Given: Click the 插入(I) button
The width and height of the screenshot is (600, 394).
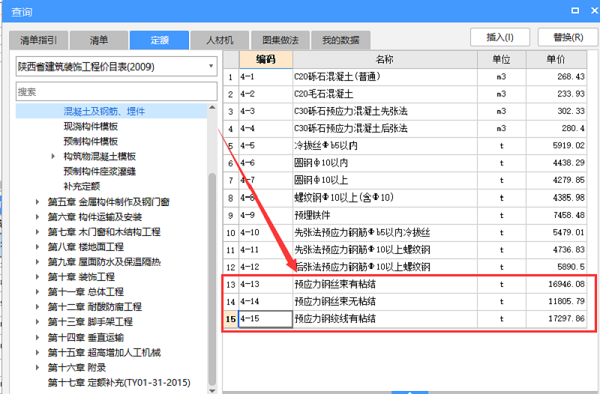Looking at the screenshot, I should [500, 37].
